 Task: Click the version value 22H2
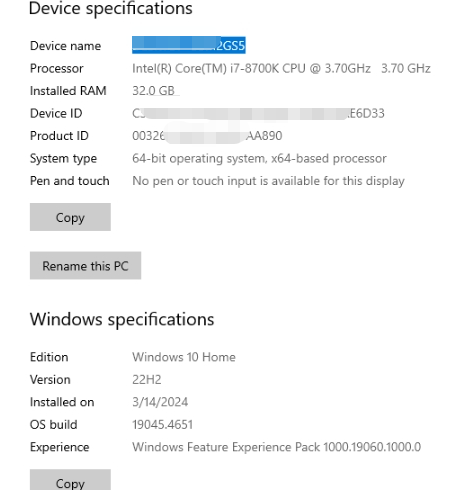147,380
